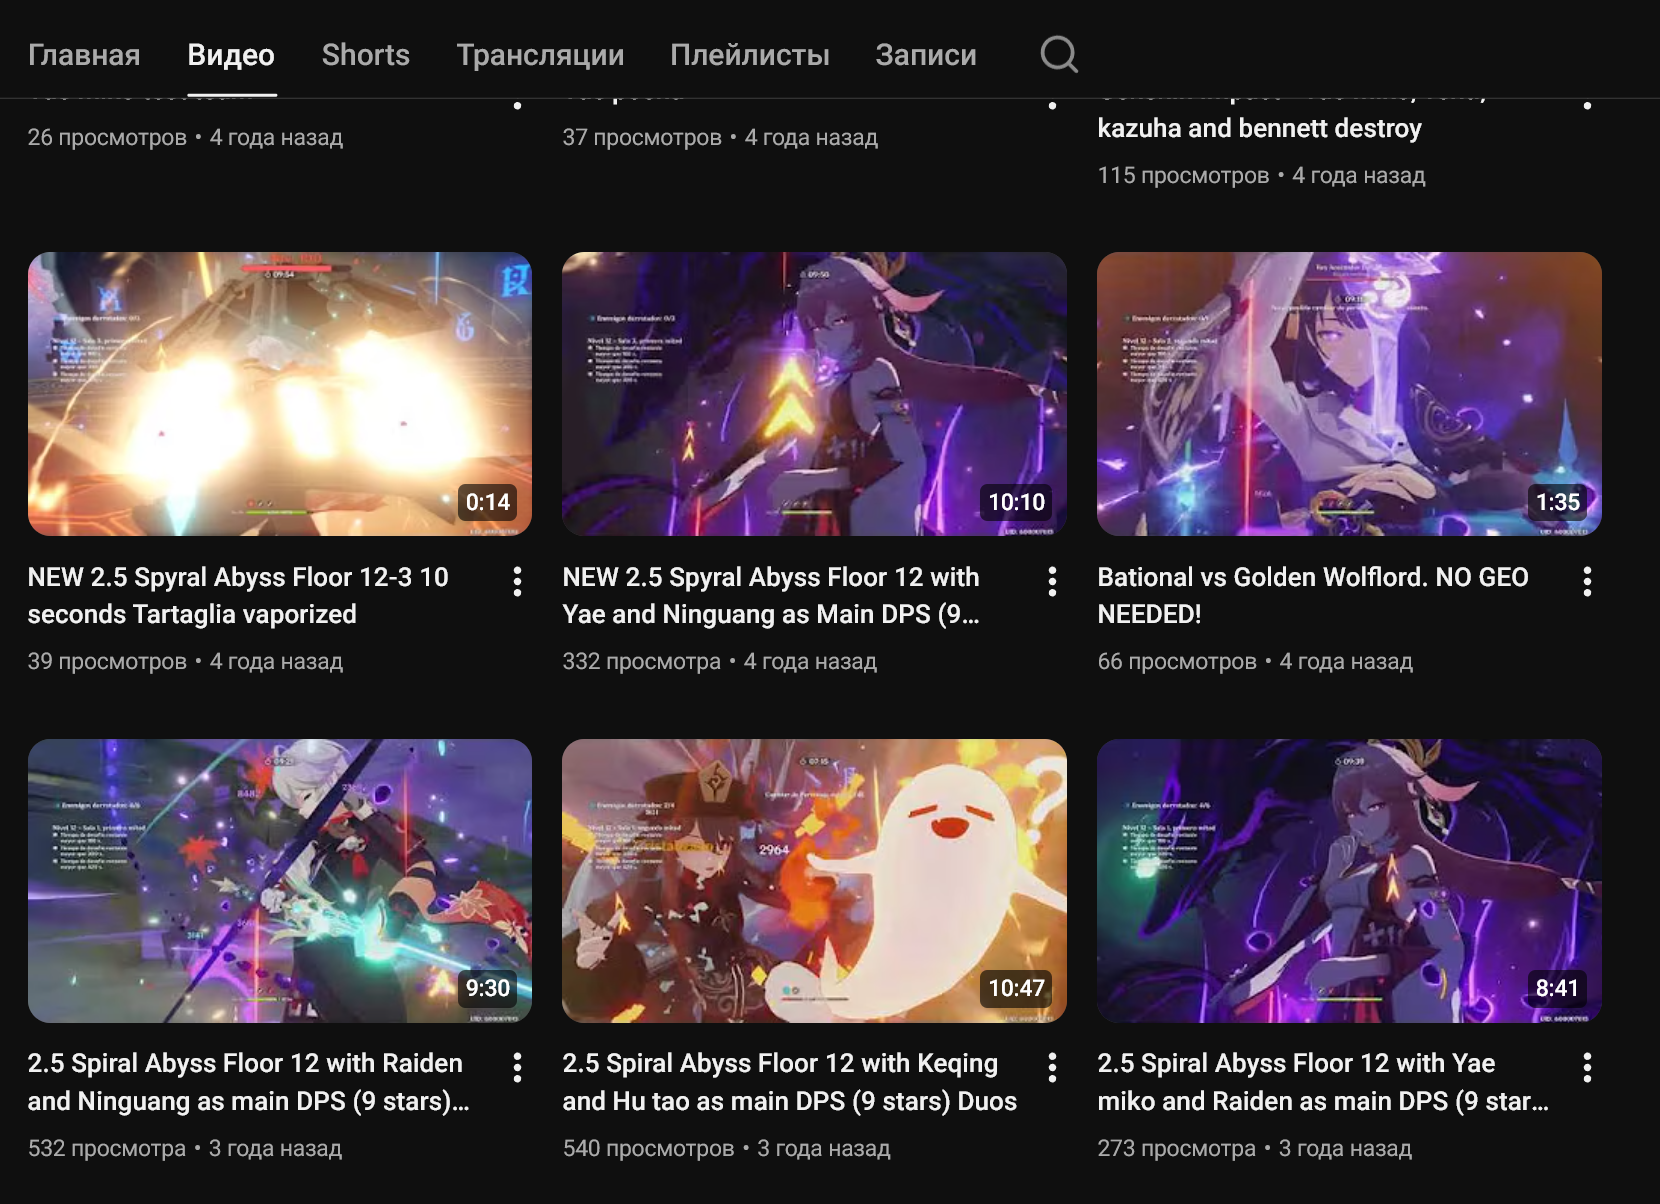Open title 'NEW 2.5 Spyral Abyss Floor 12 with Yae'
This screenshot has height=1204, width=1660.
(771, 596)
